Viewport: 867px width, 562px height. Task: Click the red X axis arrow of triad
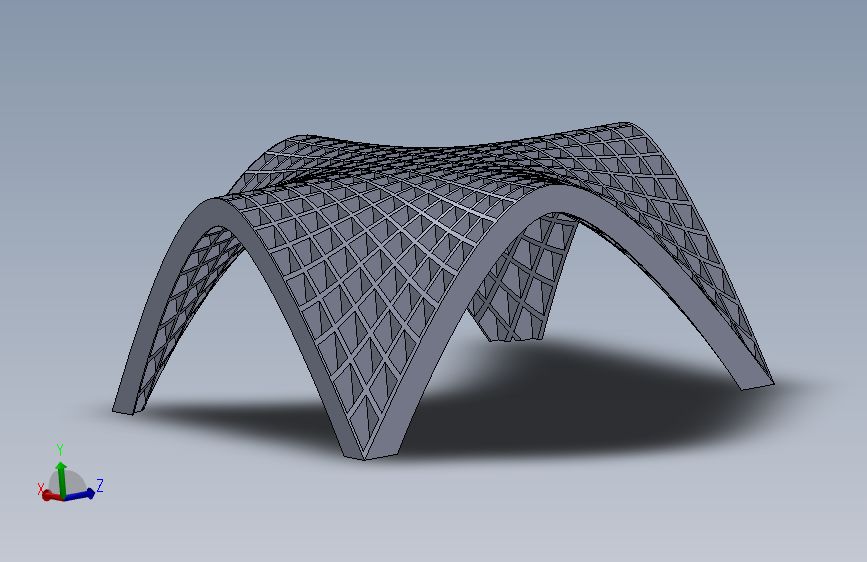(51, 496)
